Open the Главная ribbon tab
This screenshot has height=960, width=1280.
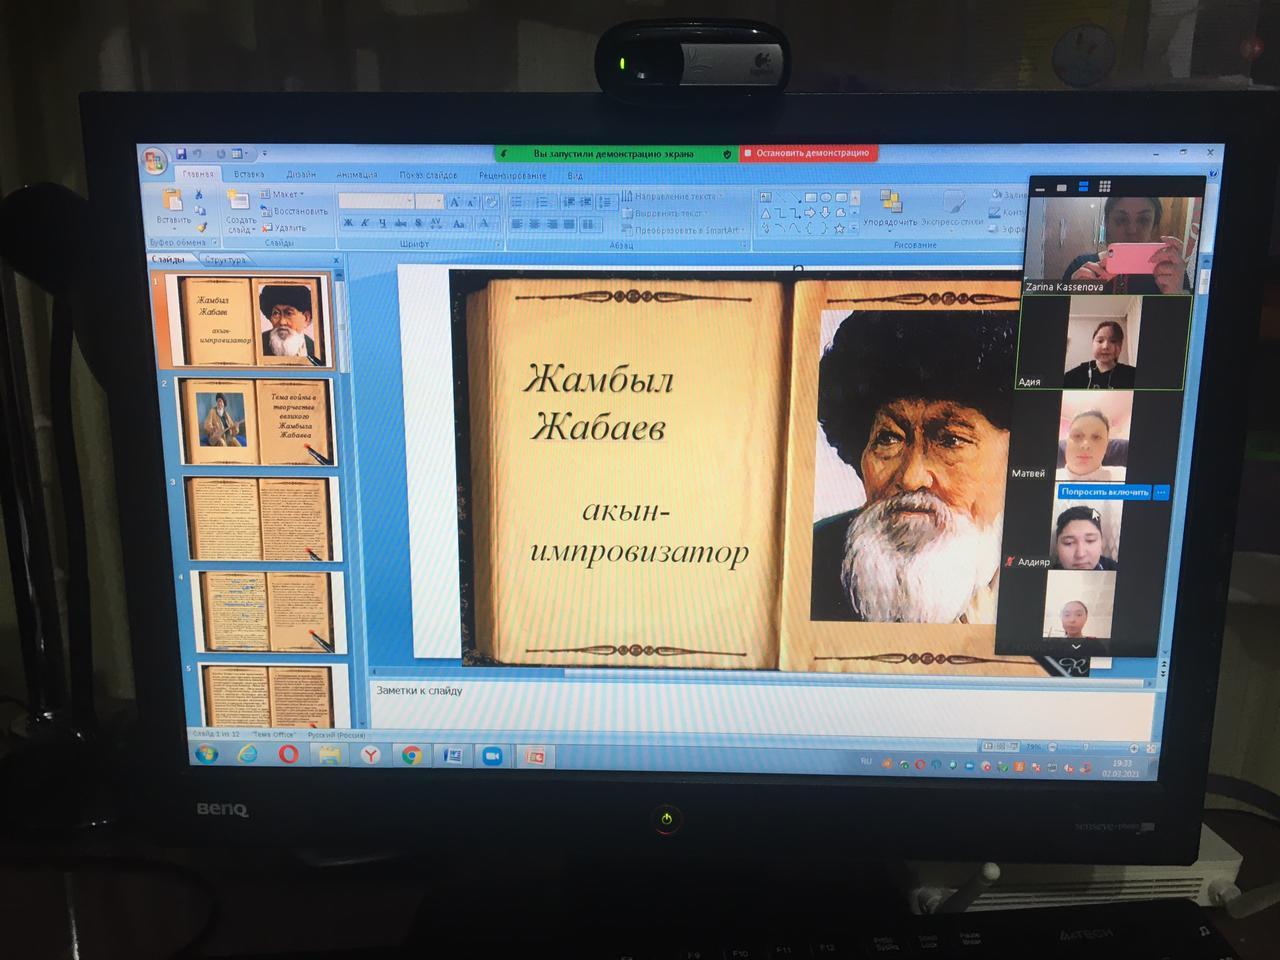197,175
